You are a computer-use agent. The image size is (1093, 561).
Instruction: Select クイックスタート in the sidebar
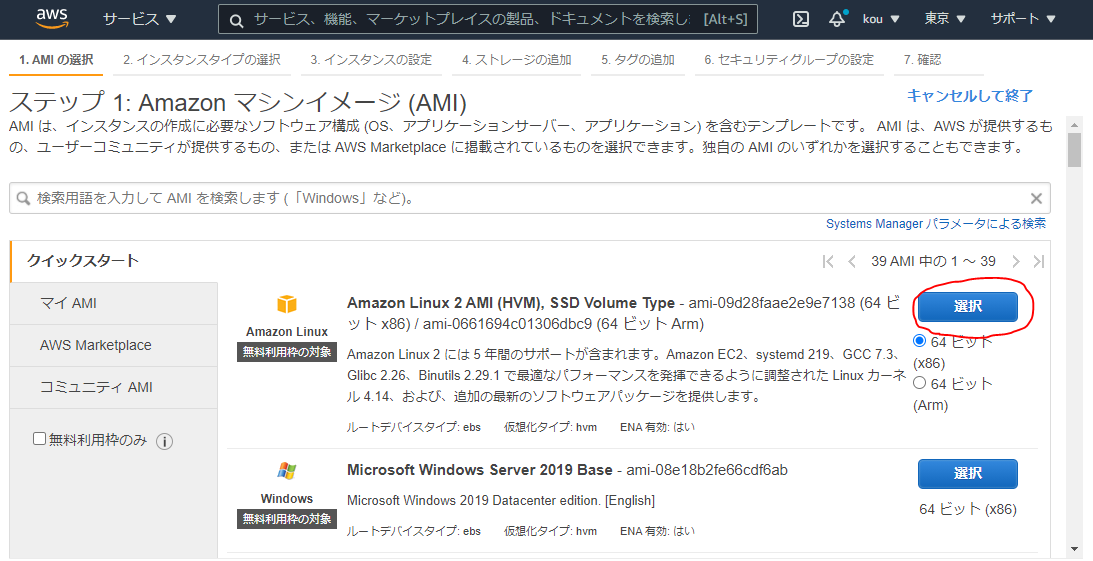(x=83, y=261)
